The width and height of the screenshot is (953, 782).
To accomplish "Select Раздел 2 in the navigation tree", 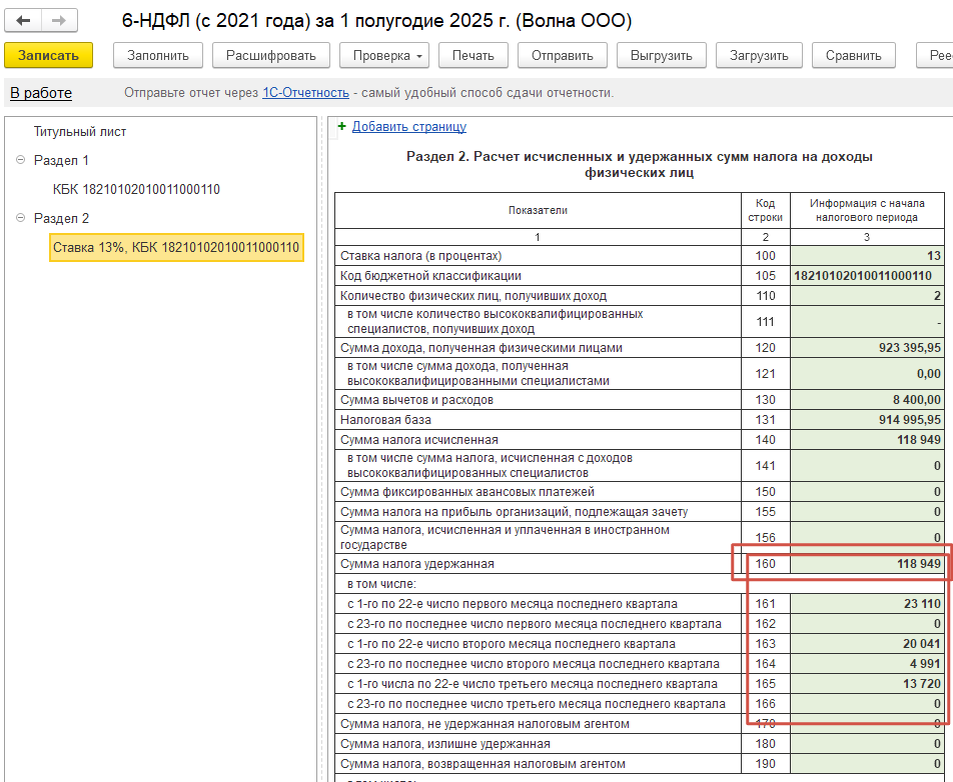I will [61, 218].
